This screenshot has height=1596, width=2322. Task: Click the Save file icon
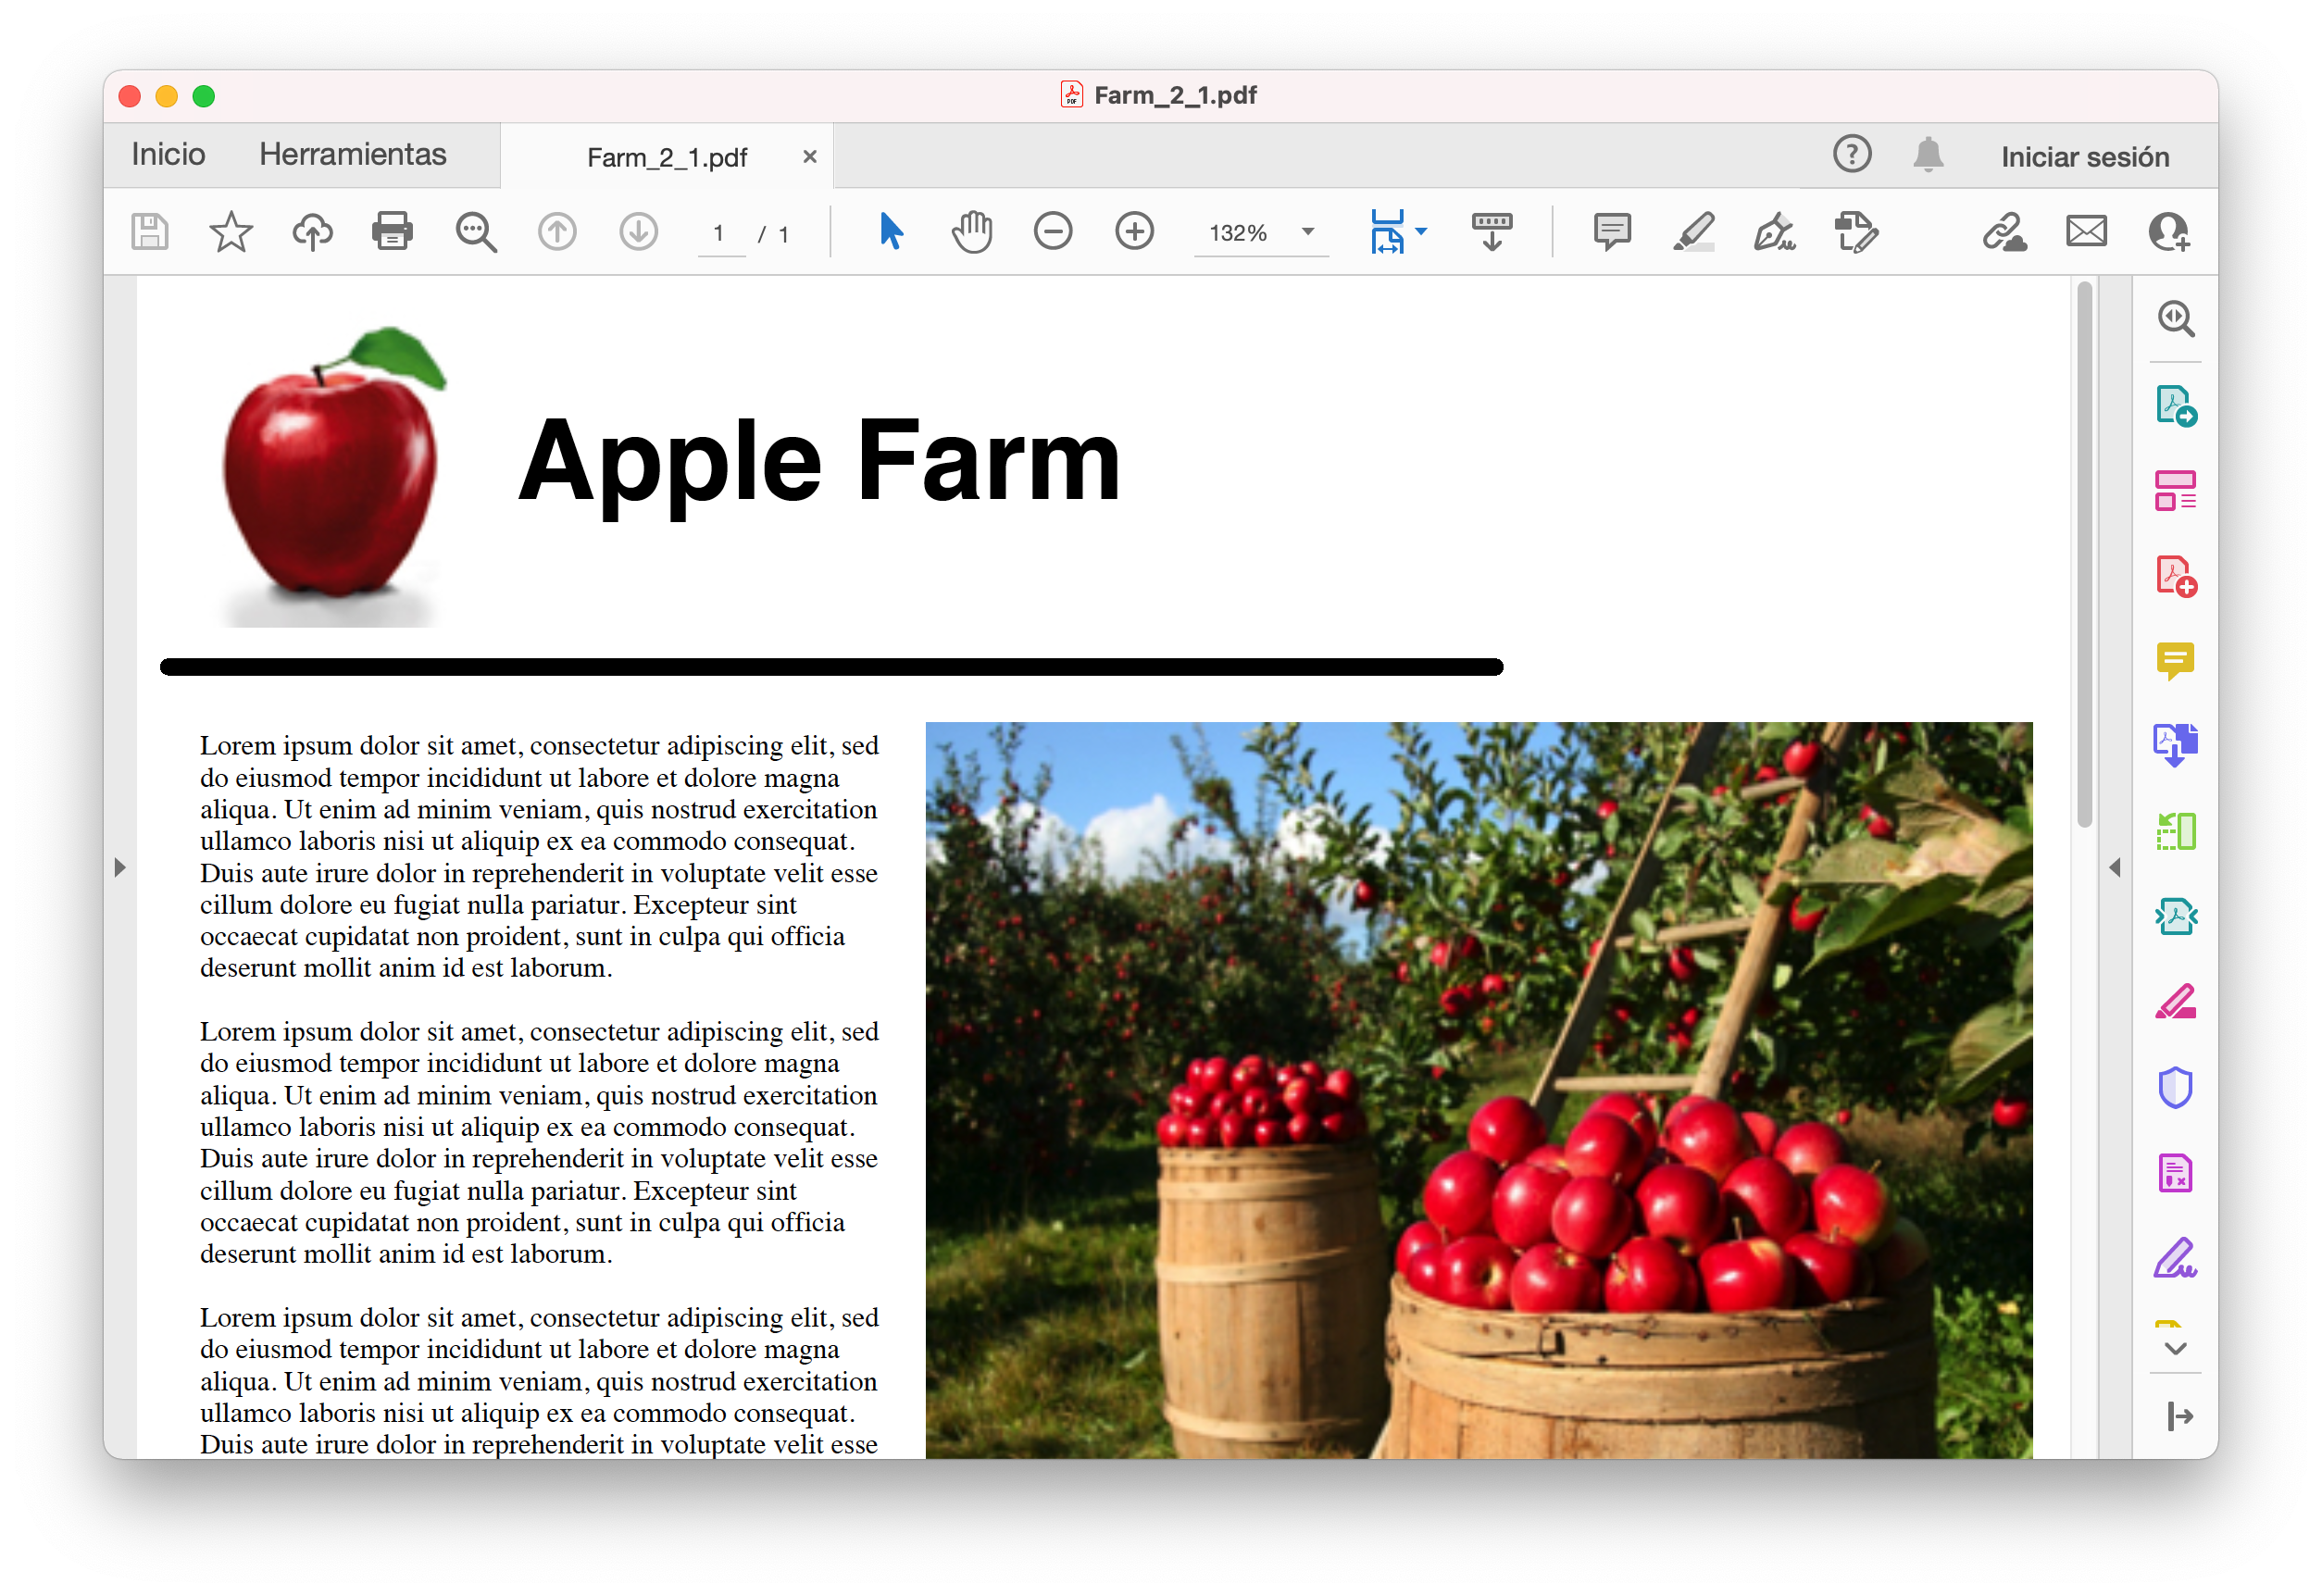pos(150,232)
